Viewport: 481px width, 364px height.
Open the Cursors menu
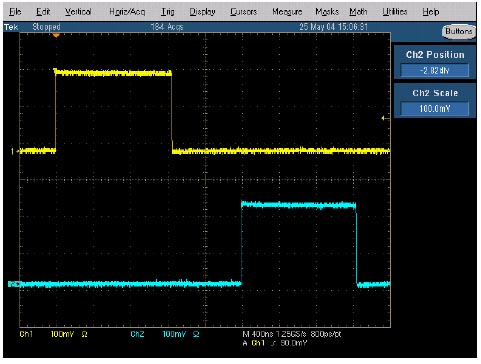tap(243, 12)
